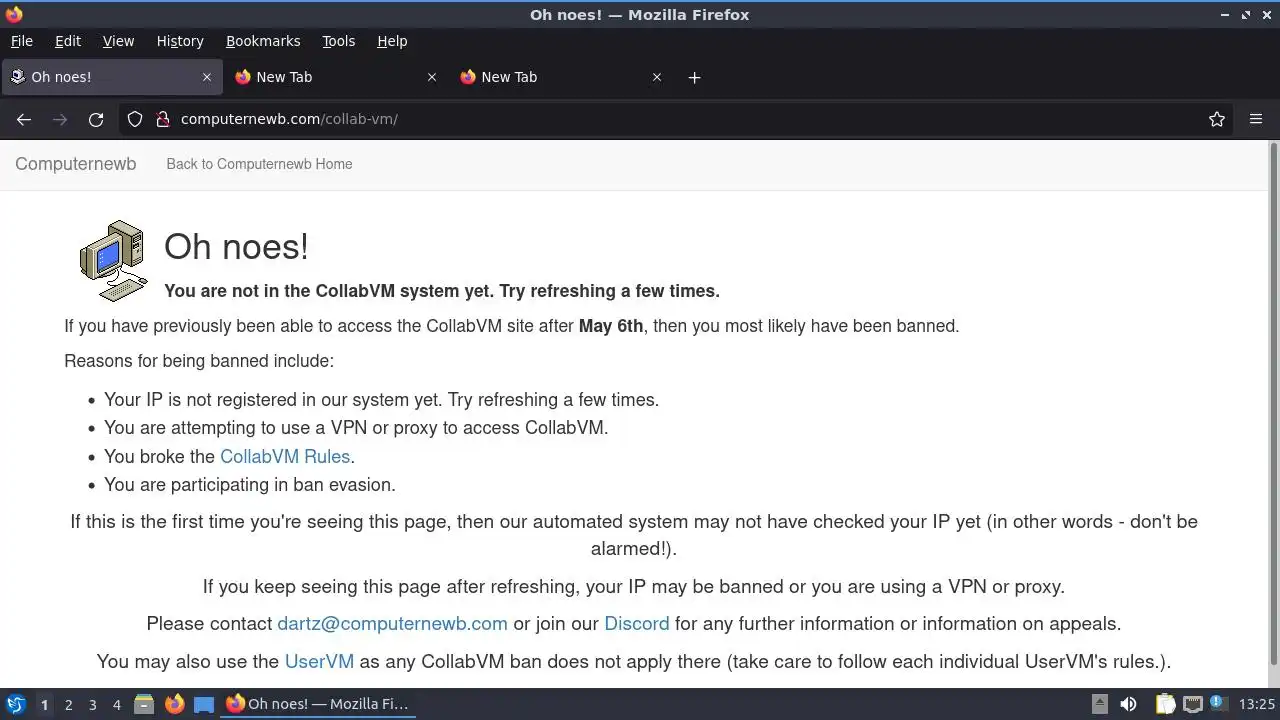The height and width of the screenshot is (720, 1280).
Task: Open the removable media tray icon
Action: click(1099, 704)
